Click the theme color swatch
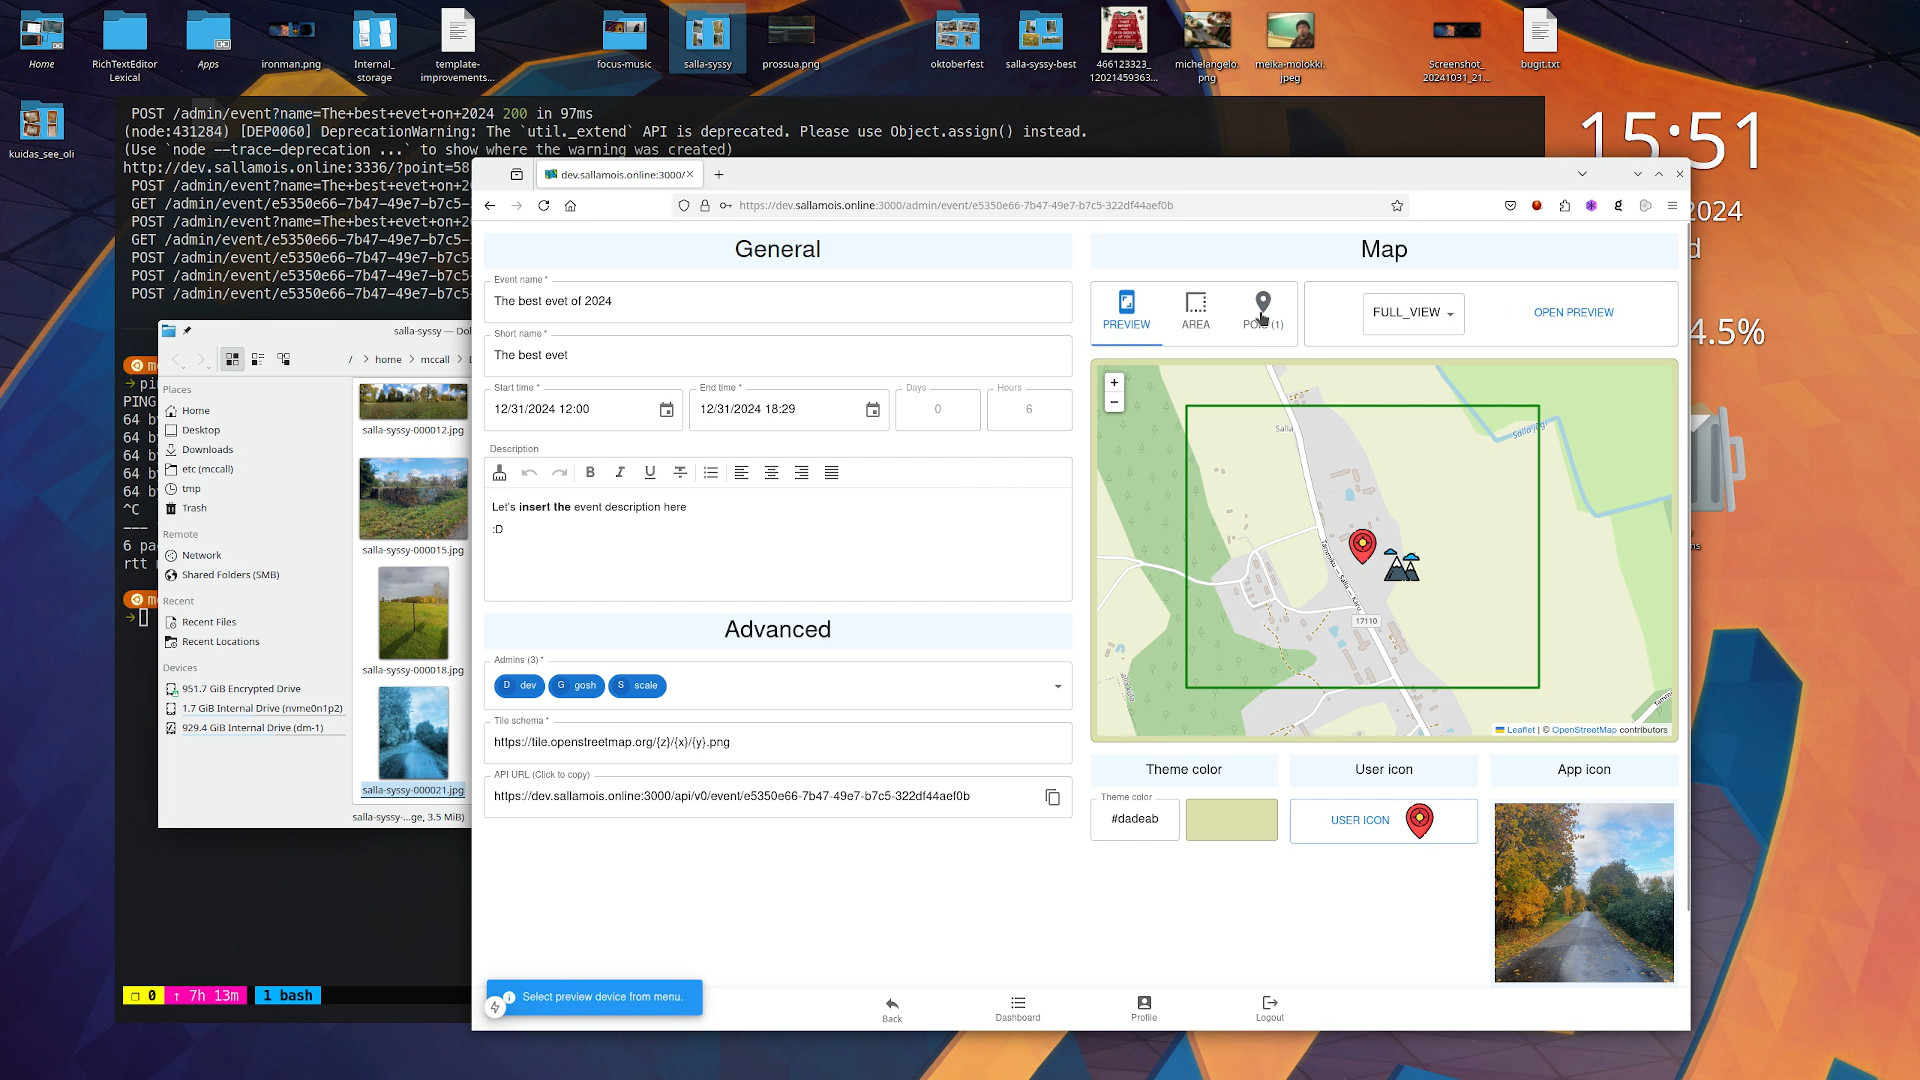 pos(1231,819)
